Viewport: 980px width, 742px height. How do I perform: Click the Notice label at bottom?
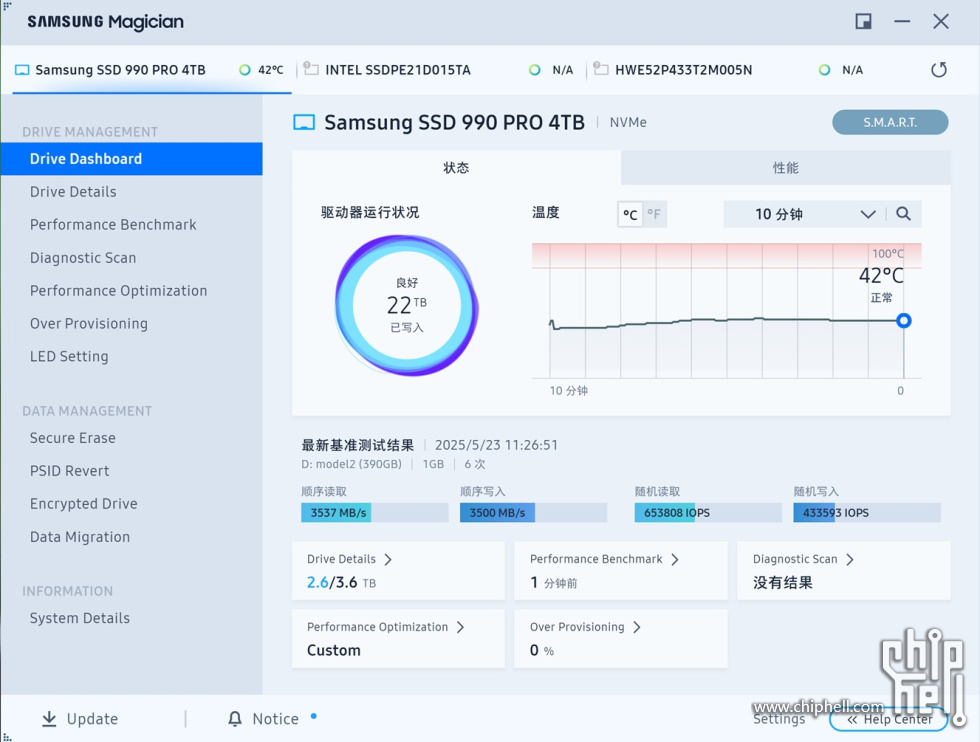click(275, 719)
